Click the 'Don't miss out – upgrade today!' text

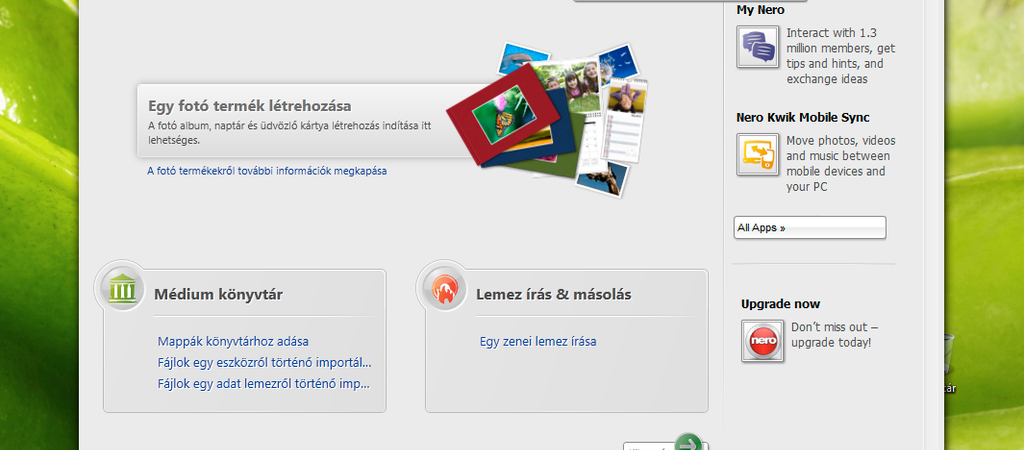(x=835, y=334)
